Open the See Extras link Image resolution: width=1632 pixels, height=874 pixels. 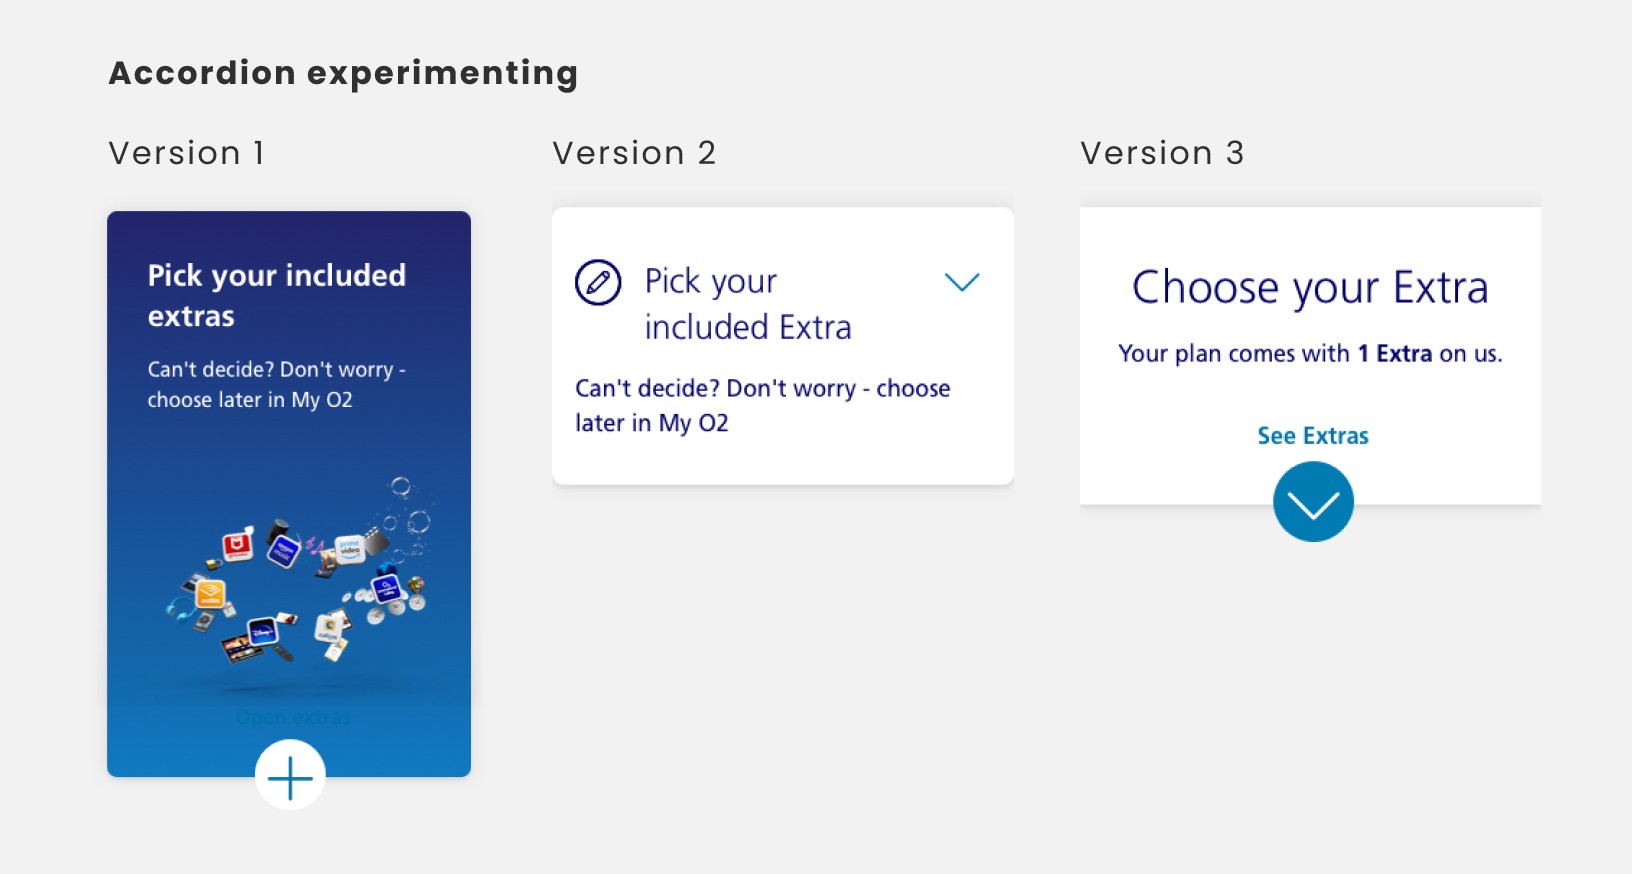click(1312, 436)
